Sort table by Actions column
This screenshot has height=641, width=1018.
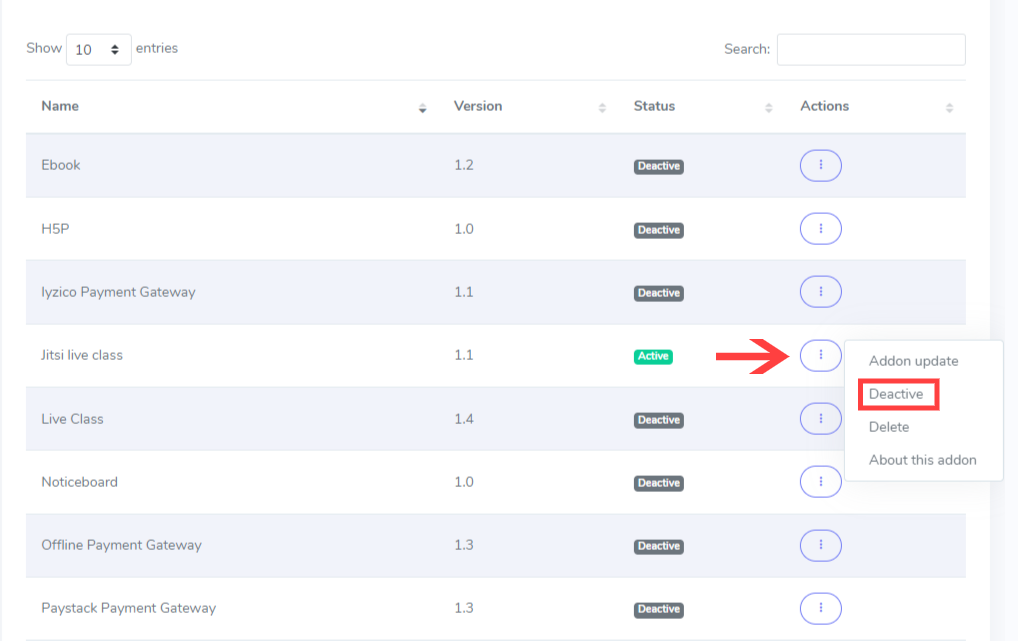pyautogui.click(x=824, y=106)
